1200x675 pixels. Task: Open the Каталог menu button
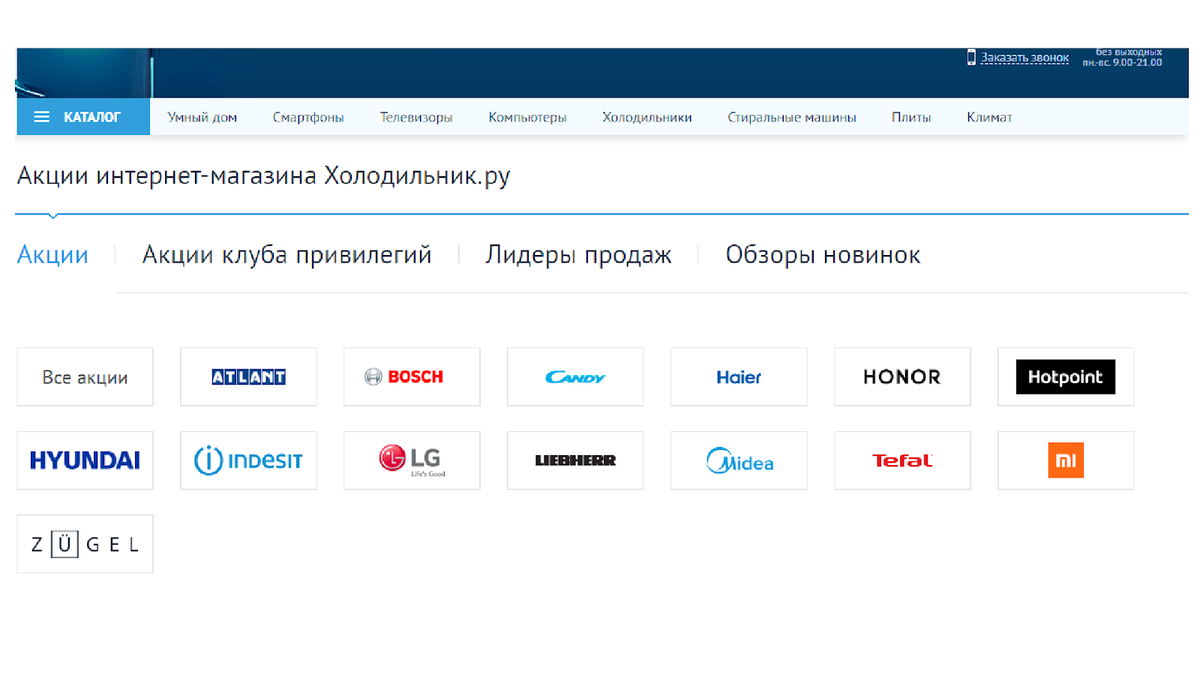pos(83,117)
